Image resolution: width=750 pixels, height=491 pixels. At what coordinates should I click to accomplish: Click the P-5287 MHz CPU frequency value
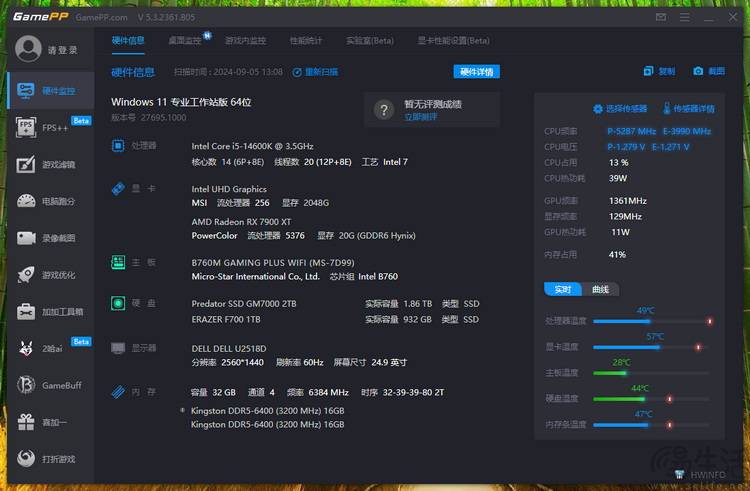coord(631,131)
